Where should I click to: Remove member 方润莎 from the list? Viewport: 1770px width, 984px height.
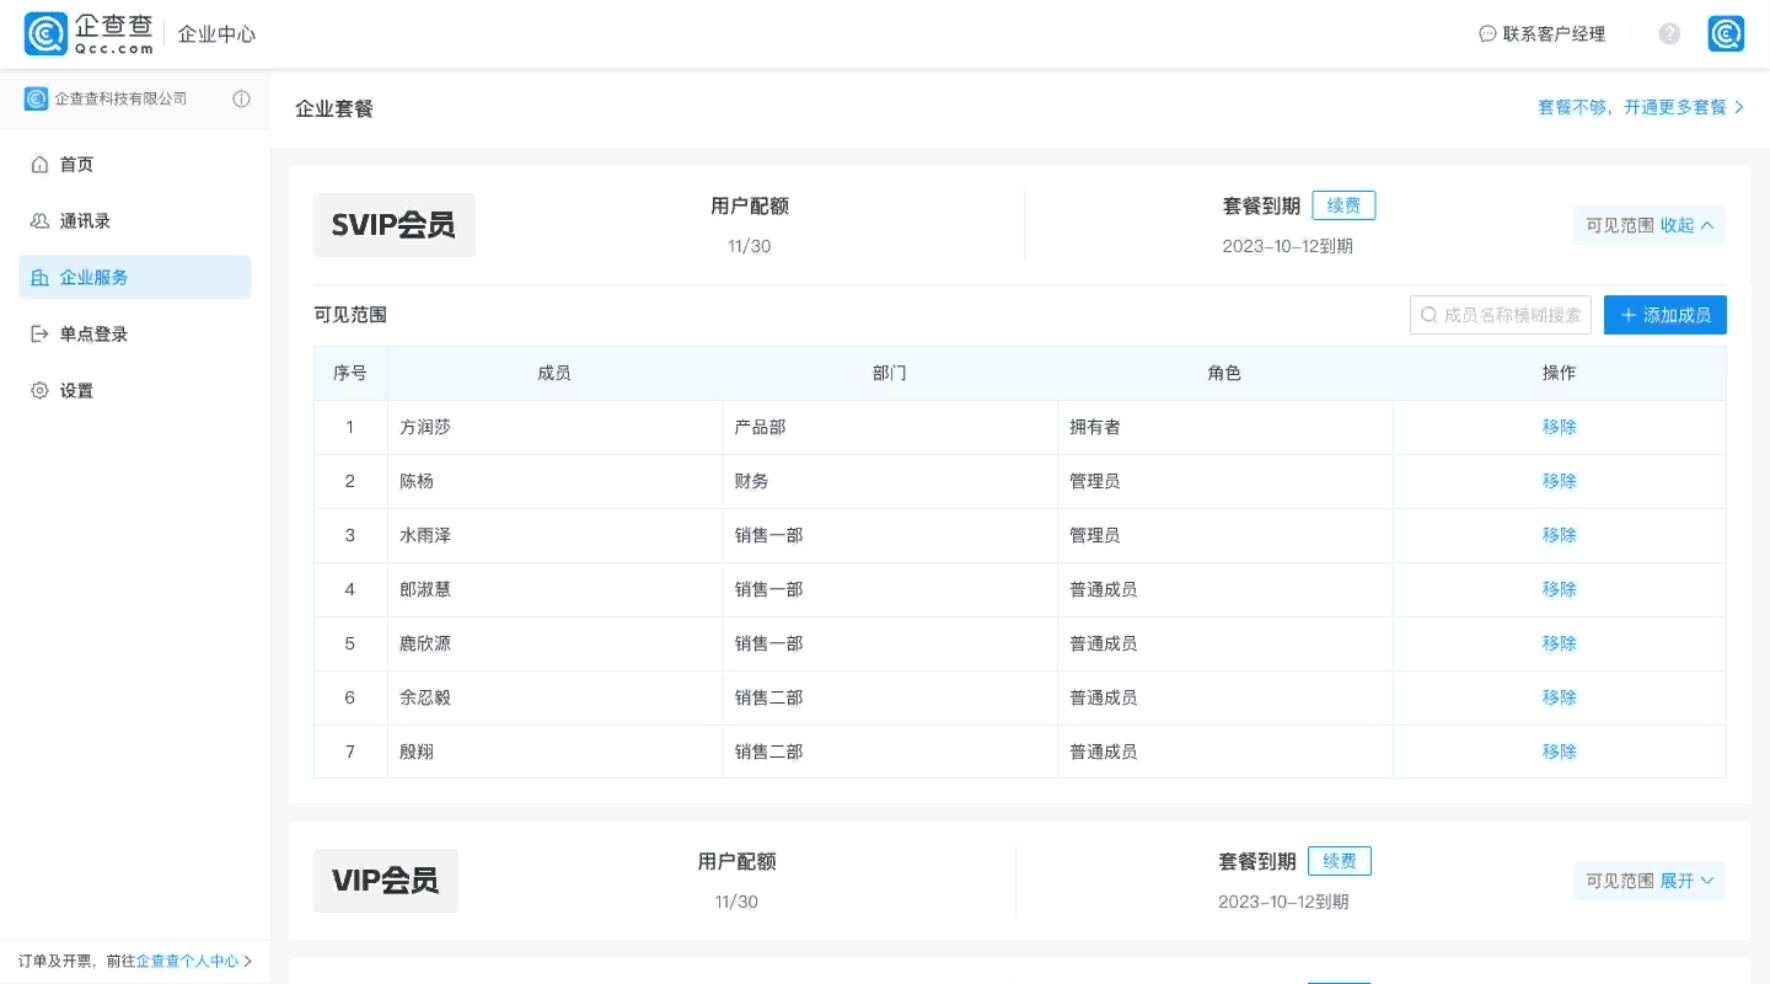click(1558, 427)
